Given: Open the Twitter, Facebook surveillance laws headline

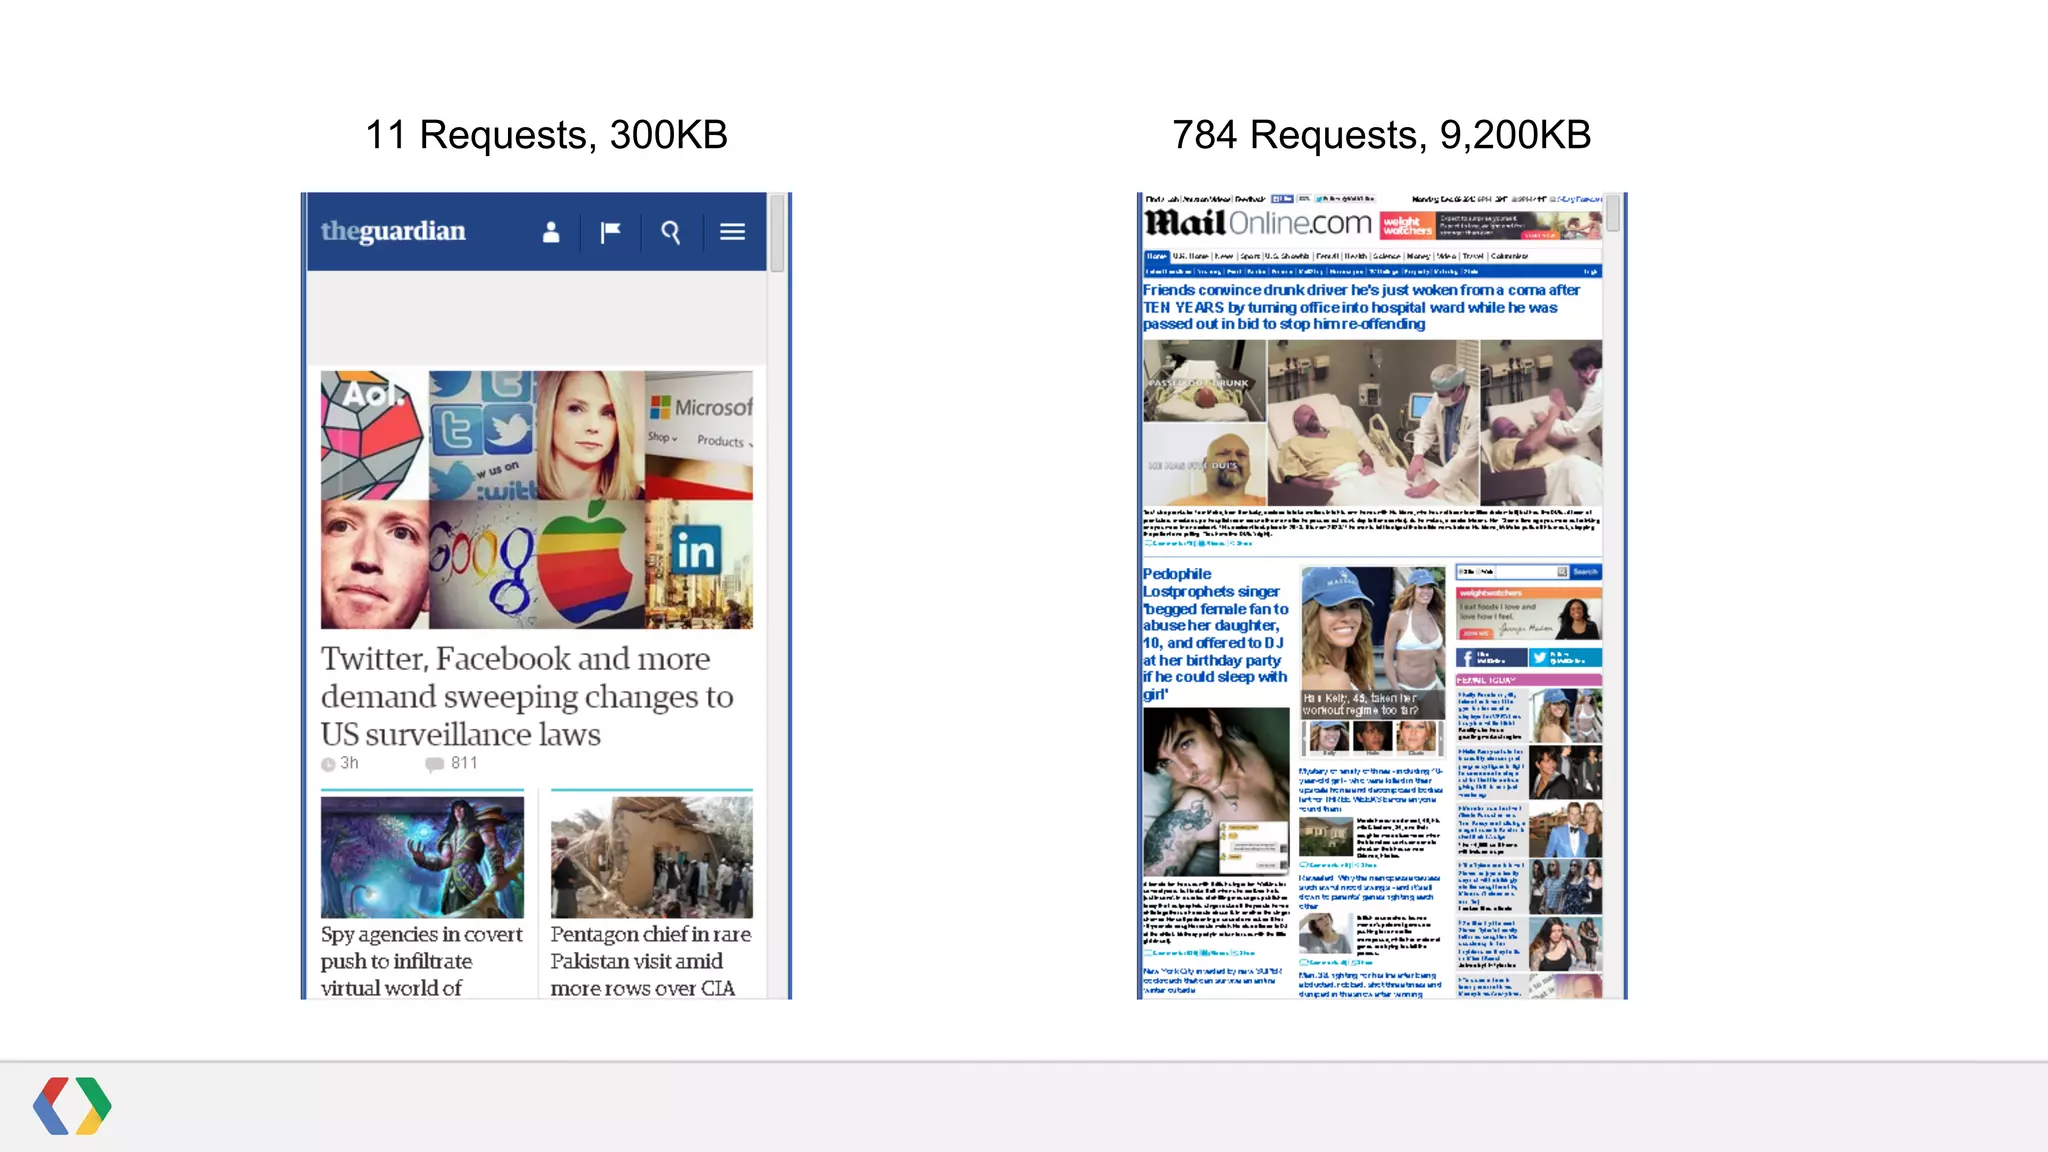Looking at the screenshot, I should pos(527,696).
